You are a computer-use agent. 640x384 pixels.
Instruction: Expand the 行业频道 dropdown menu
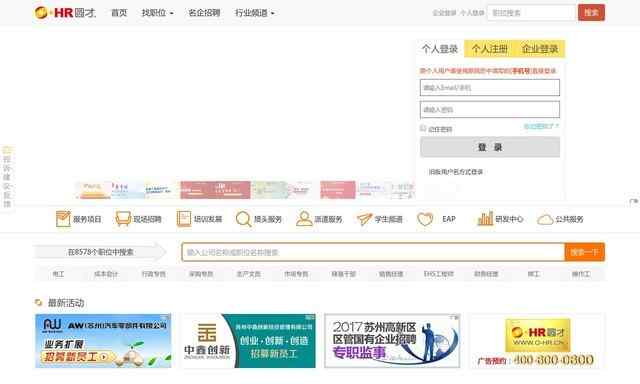254,13
